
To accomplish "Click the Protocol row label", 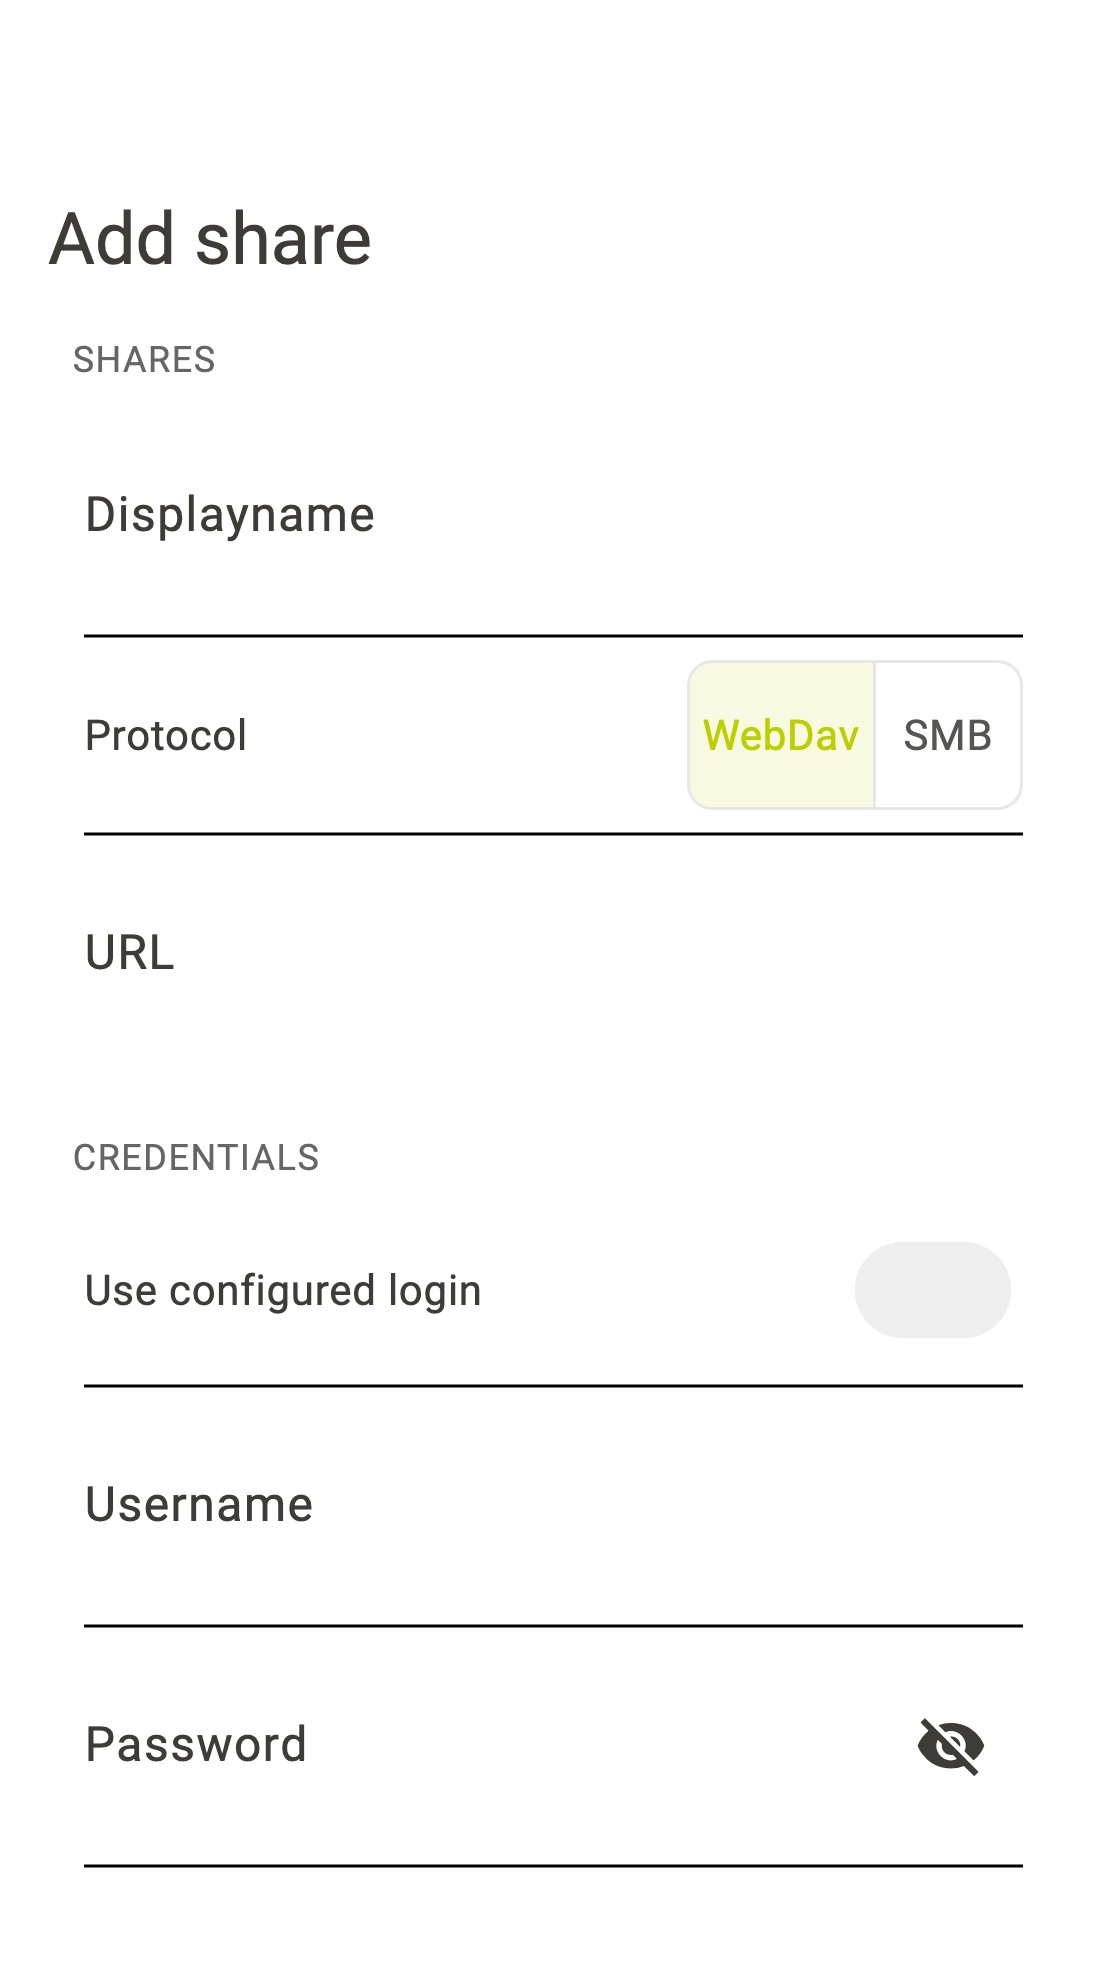I will 166,736.
